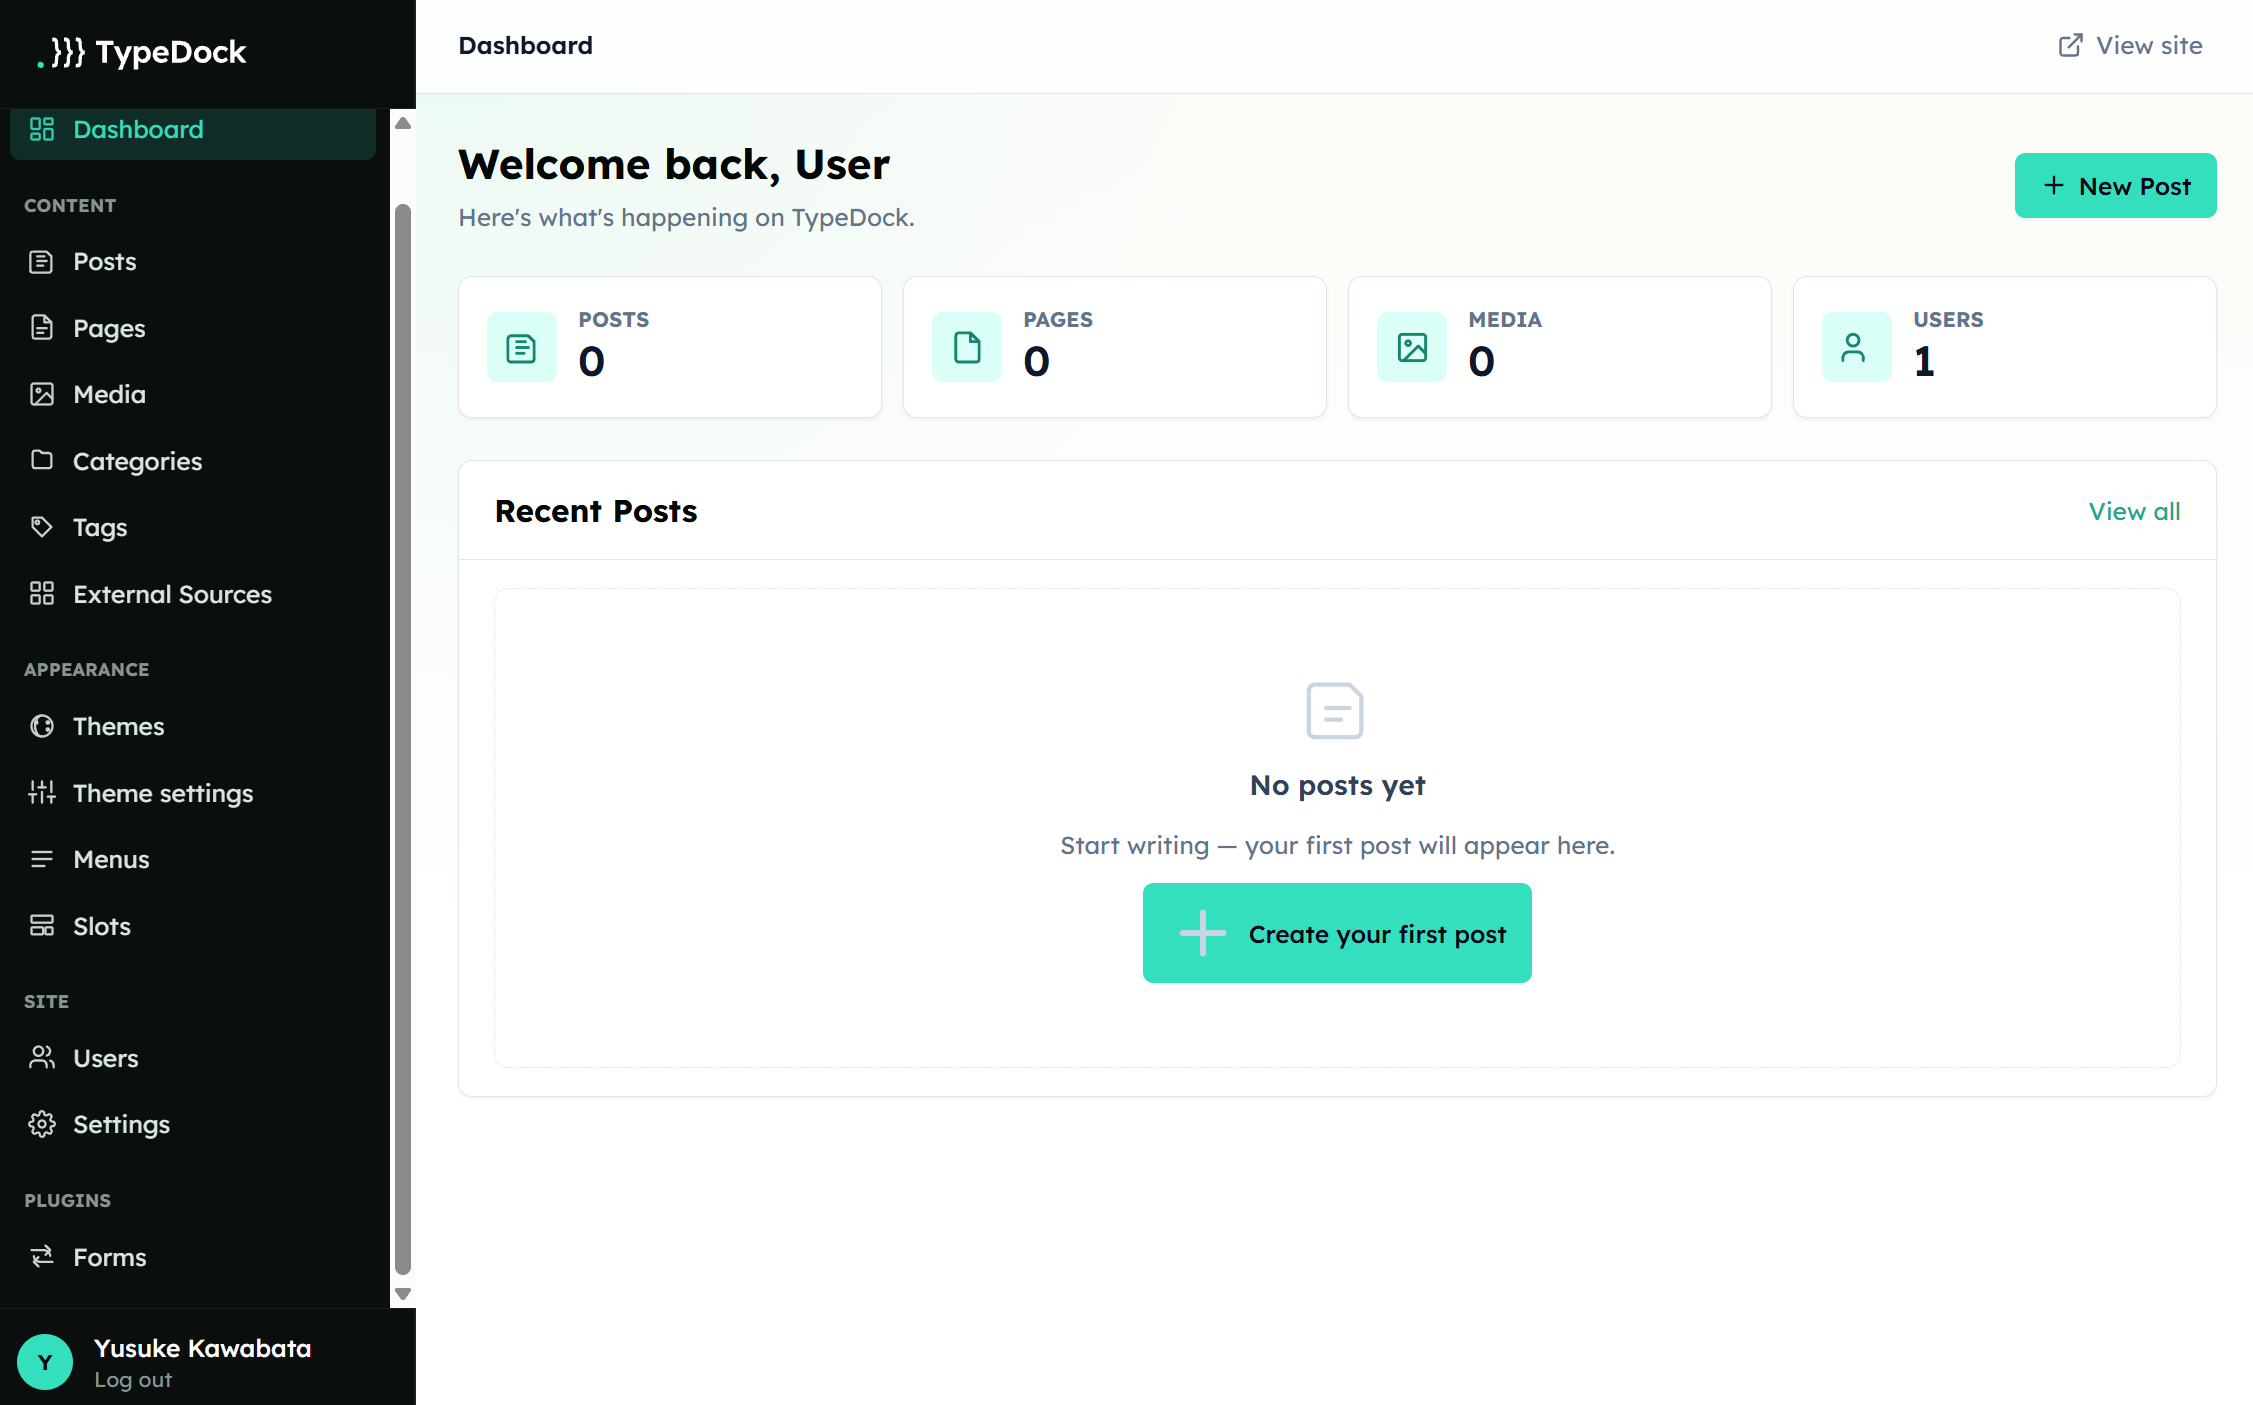Click the Recent Posts heading
Screen dimensions: 2253x1405
click(596, 511)
